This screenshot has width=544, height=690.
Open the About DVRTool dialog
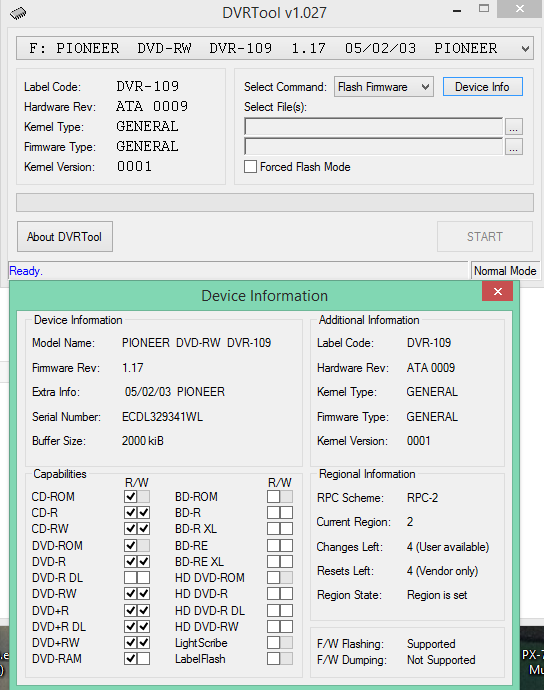click(x=65, y=237)
